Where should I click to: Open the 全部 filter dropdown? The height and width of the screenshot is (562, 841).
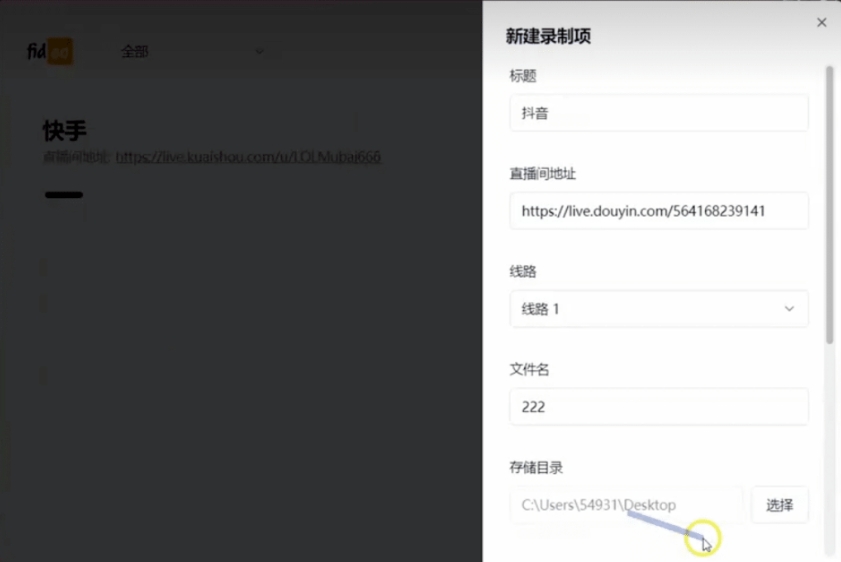coord(191,51)
